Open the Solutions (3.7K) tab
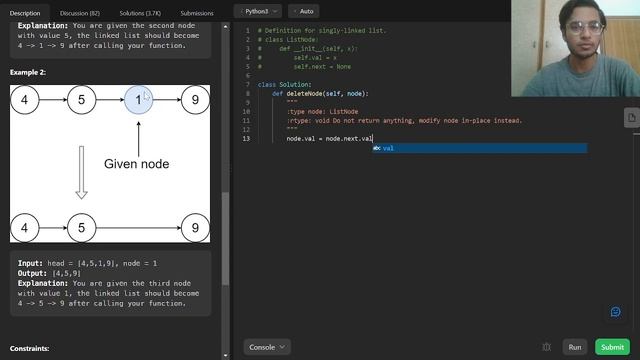Image resolution: width=640 pixels, height=360 pixels. (x=140, y=13)
